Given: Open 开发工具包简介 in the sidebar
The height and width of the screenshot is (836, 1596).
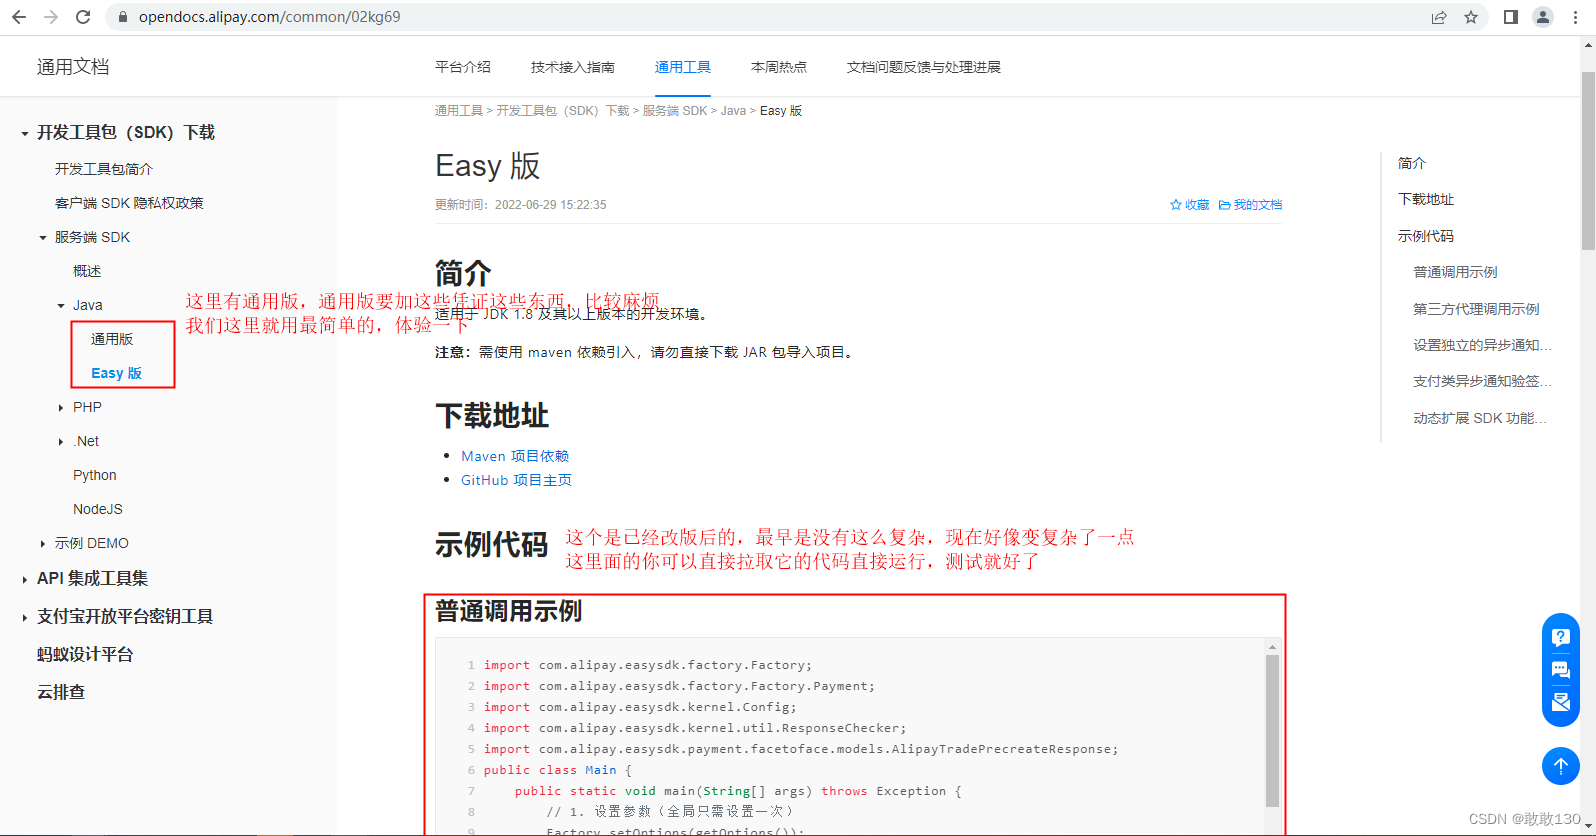Looking at the screenshot, I should tap(104, 169).
